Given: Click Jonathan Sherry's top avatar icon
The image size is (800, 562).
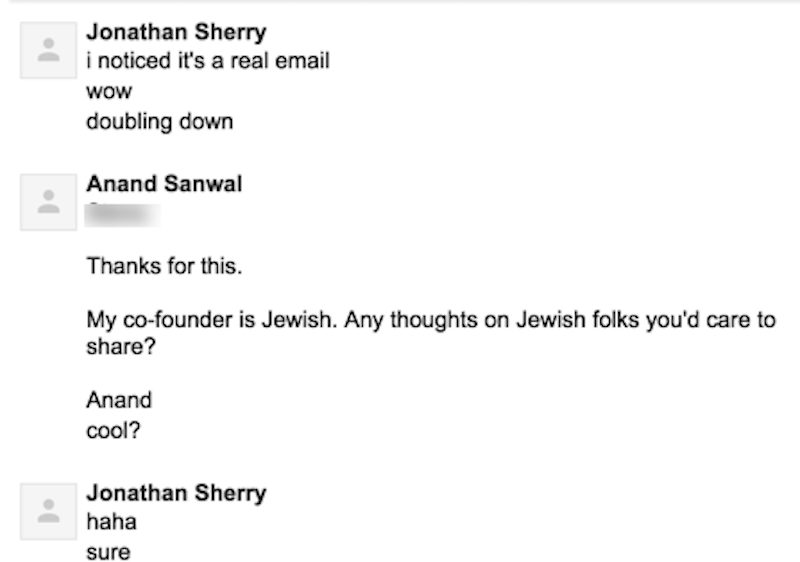Looking at the screenshot, I should tap(48, 50).
